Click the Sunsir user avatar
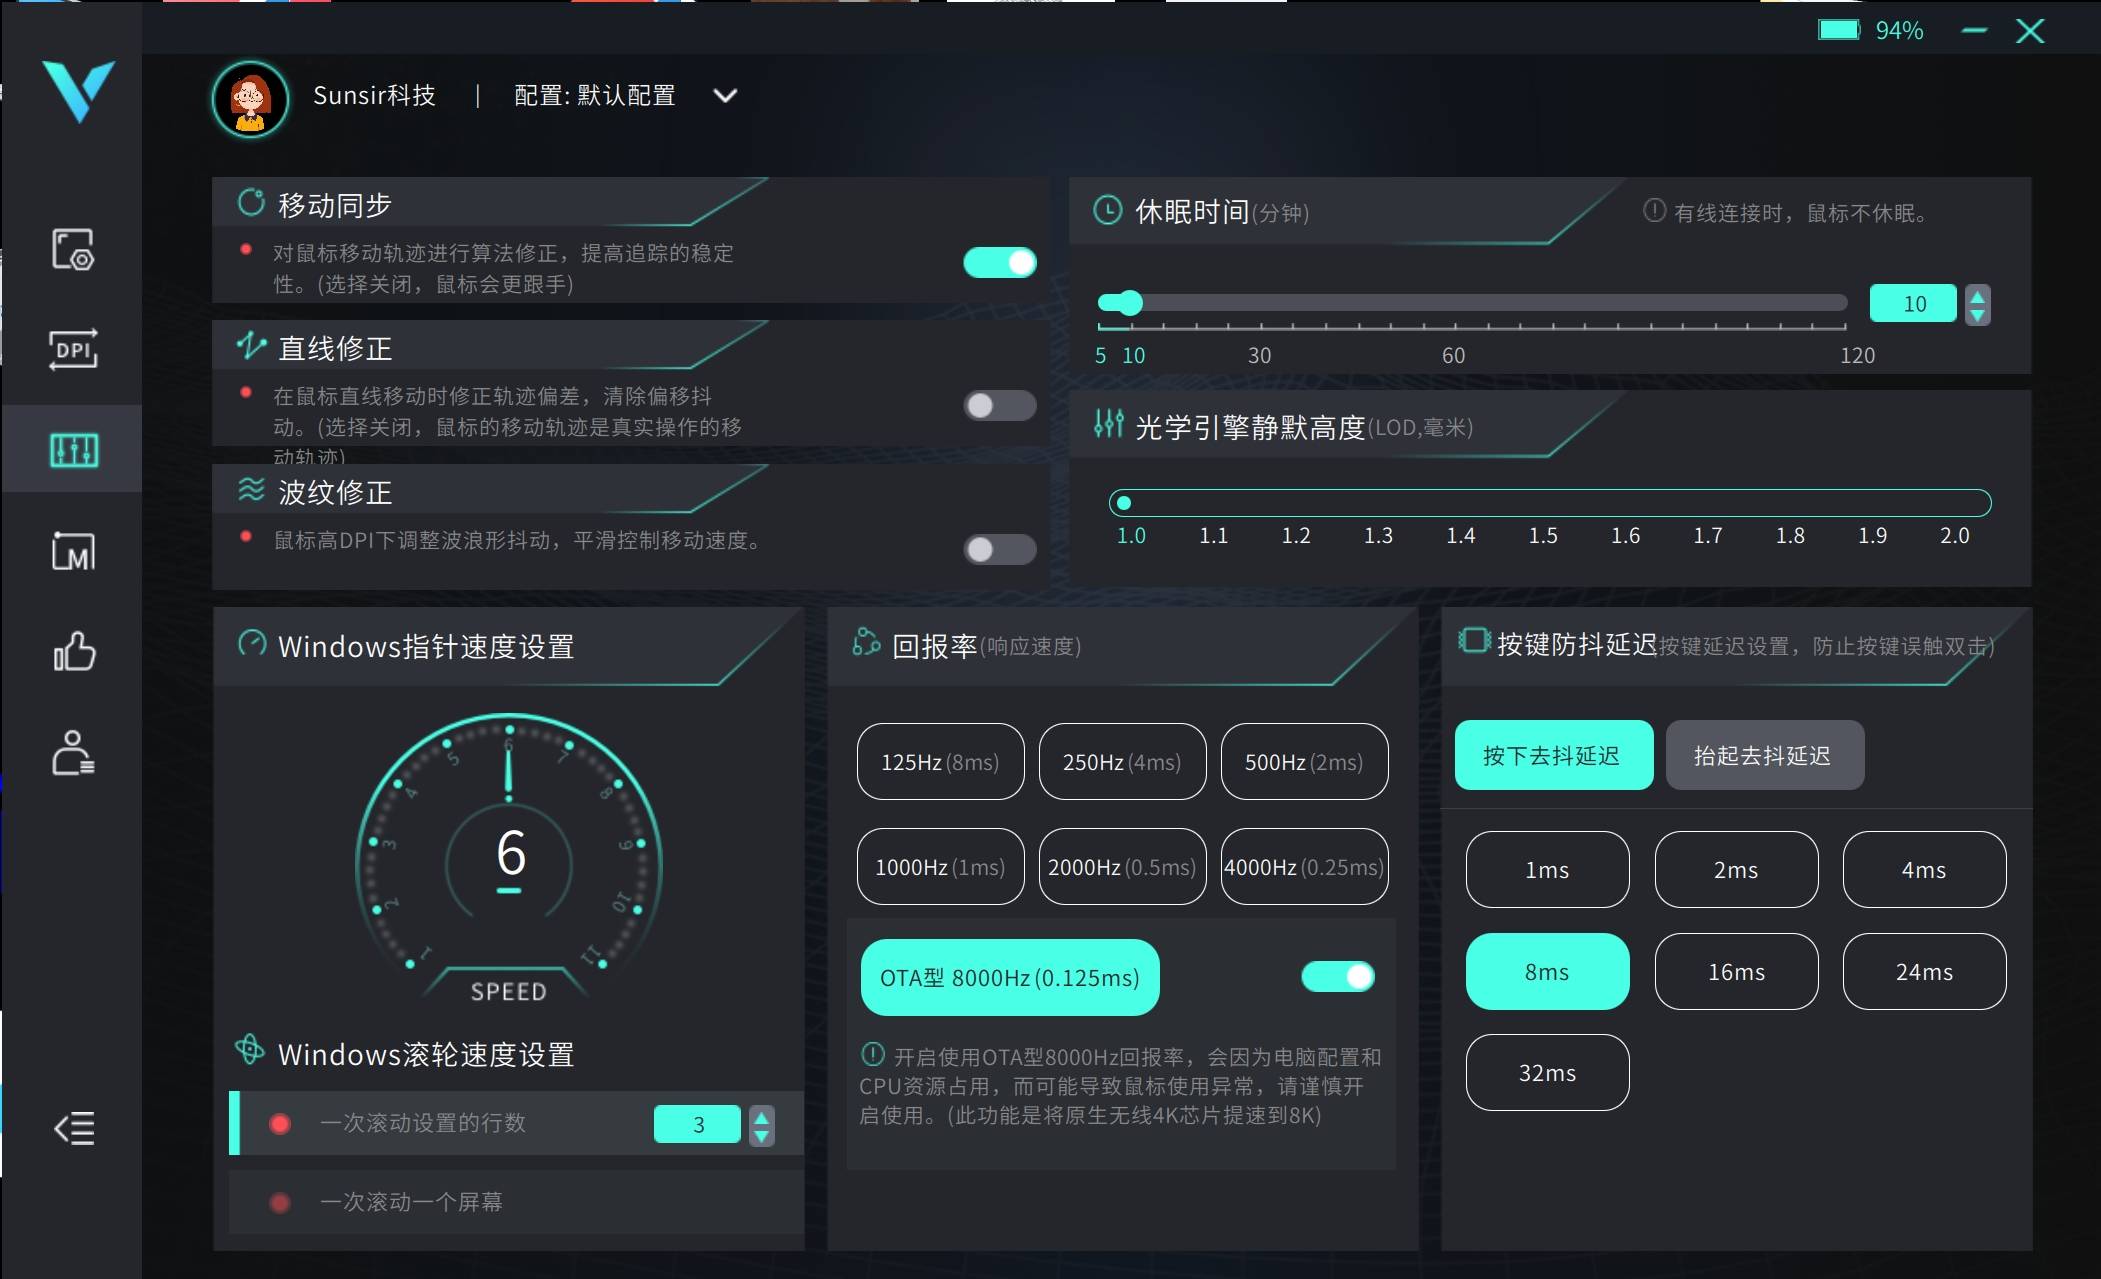This screenshot has width=2101, height=1279. coord(250,99)
